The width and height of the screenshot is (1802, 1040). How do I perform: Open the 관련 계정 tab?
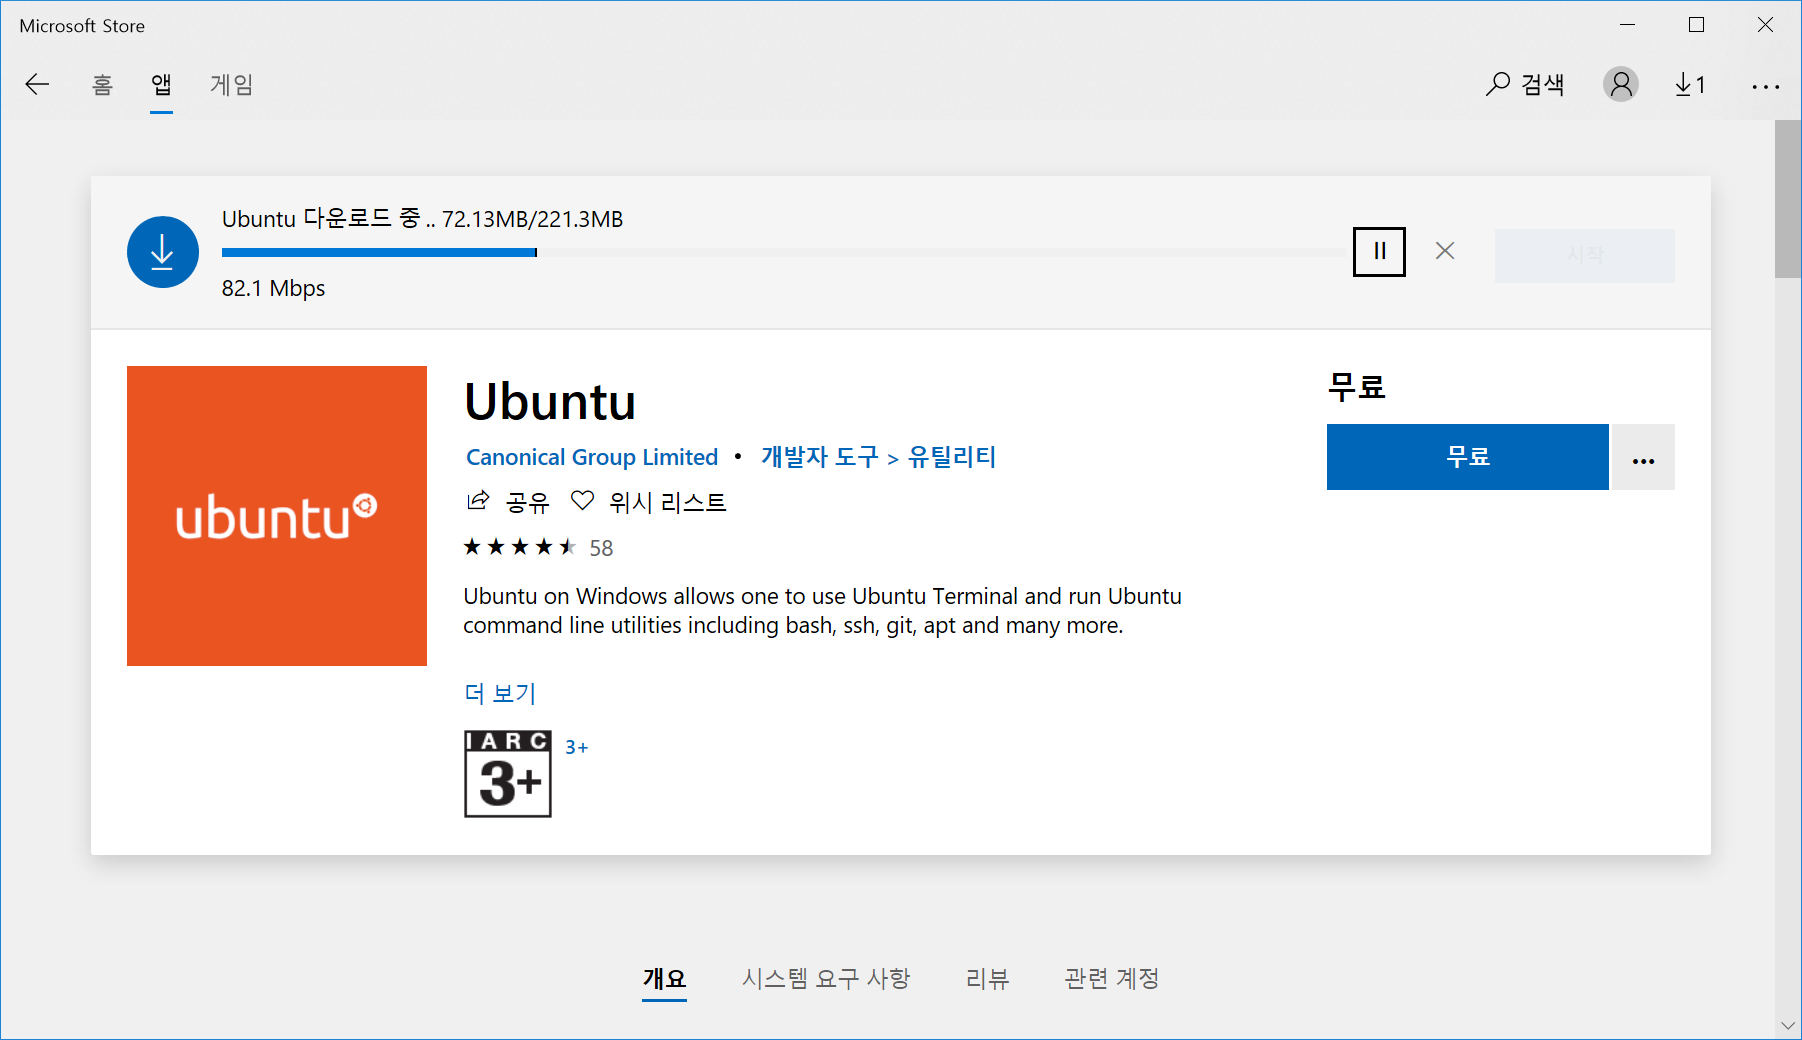1112,978
